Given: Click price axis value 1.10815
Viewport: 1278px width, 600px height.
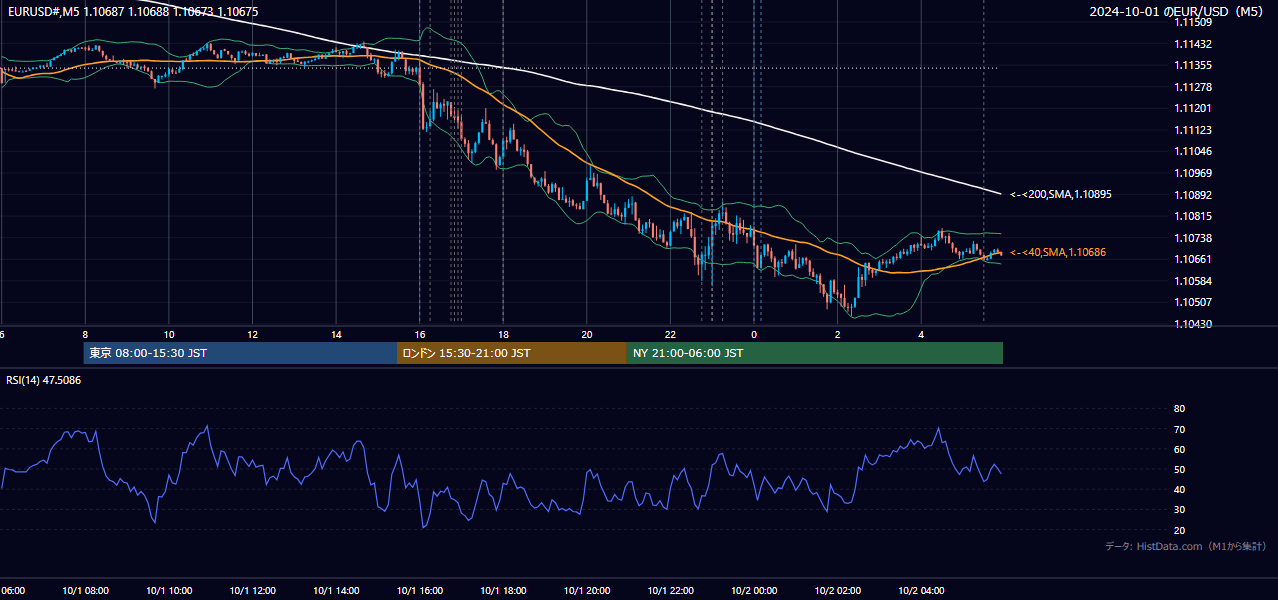Looking at the screenshot, I should point(1193,216).
